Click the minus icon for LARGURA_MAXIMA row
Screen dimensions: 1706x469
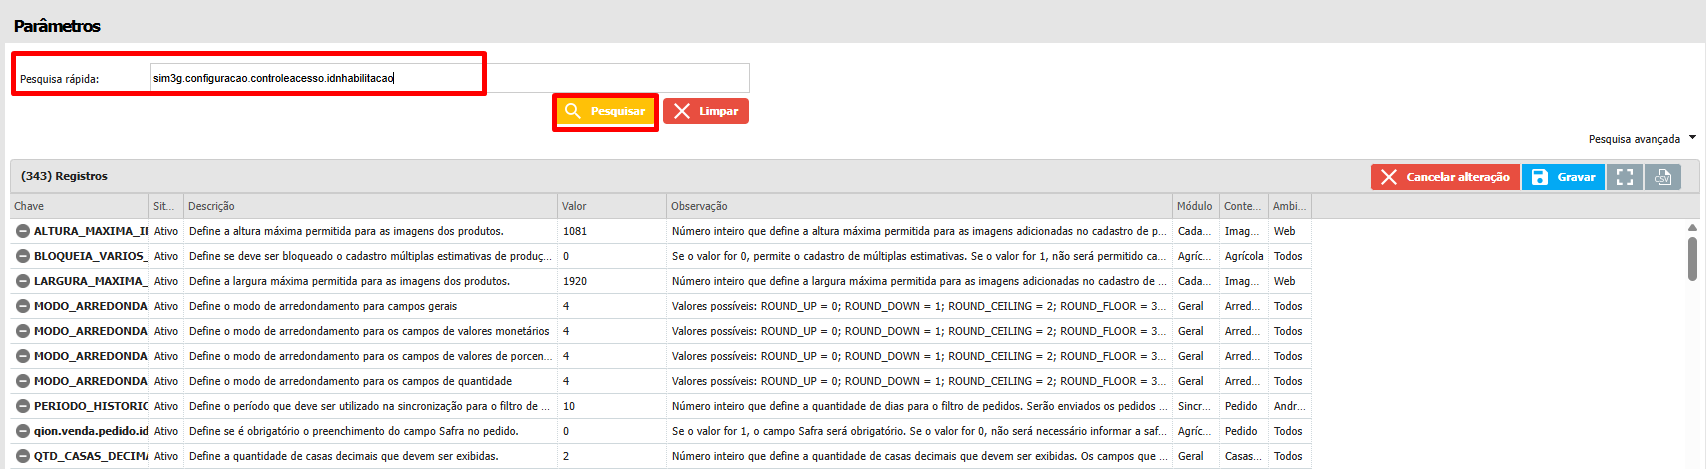click(23, 281)
